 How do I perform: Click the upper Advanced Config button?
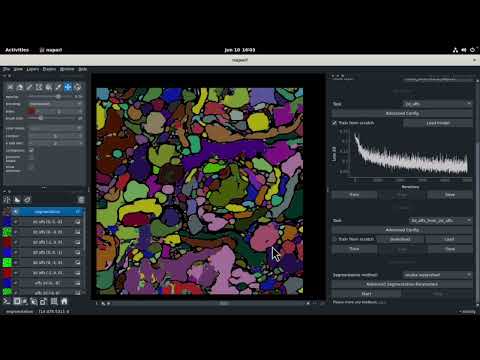point(402,113)
